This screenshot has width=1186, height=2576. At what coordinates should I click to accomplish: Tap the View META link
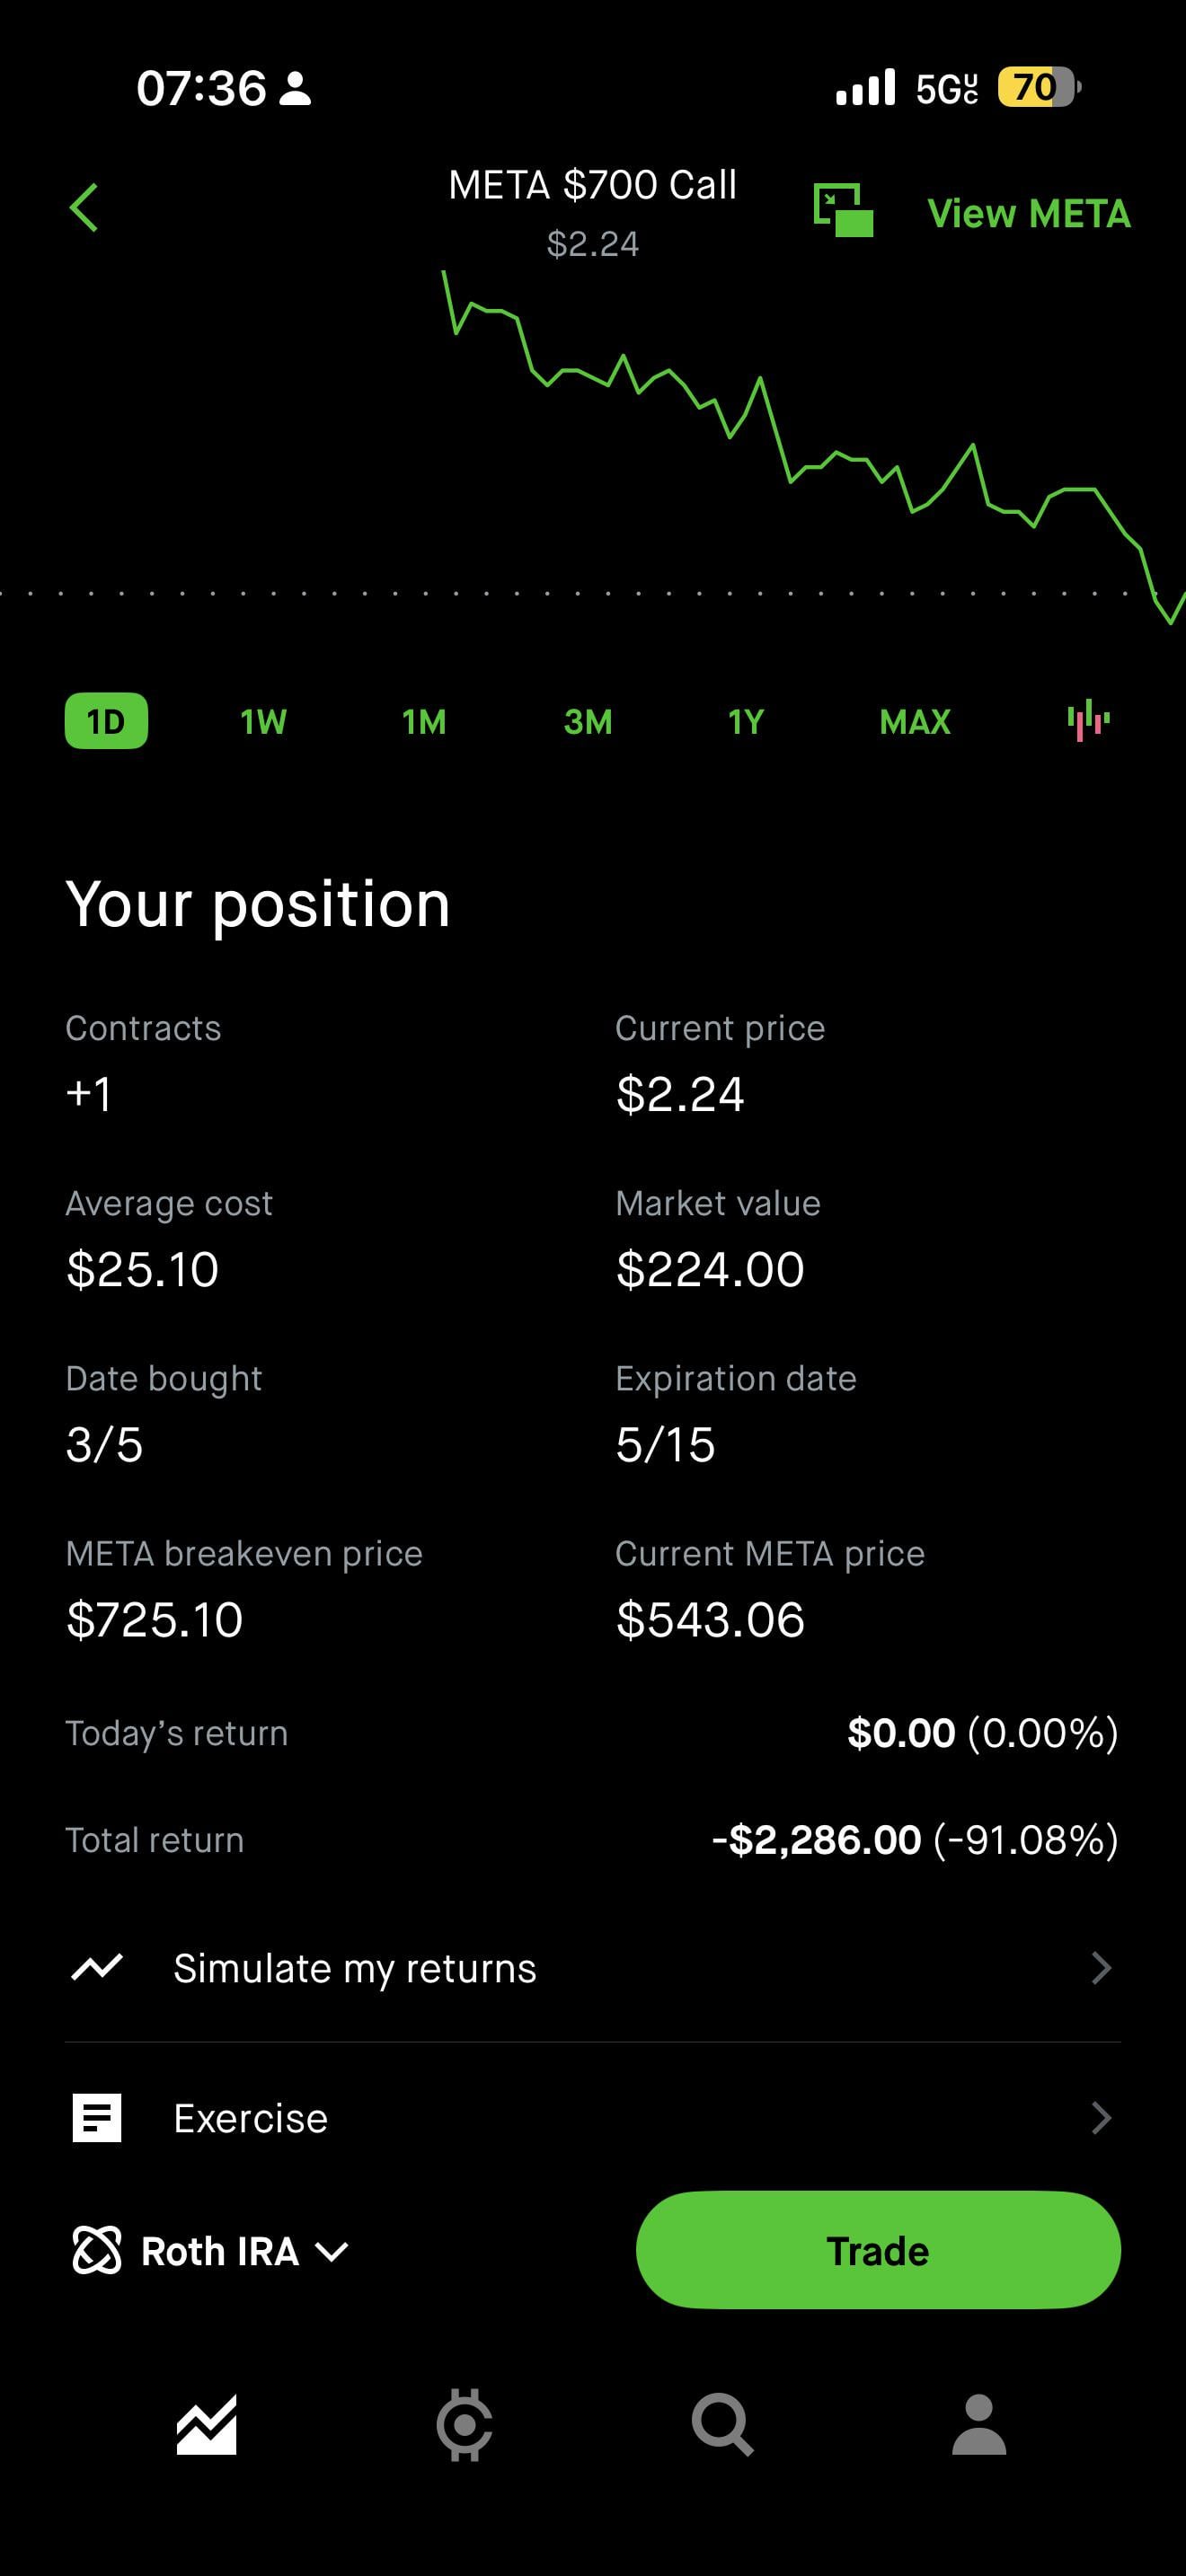[1028, 213]
